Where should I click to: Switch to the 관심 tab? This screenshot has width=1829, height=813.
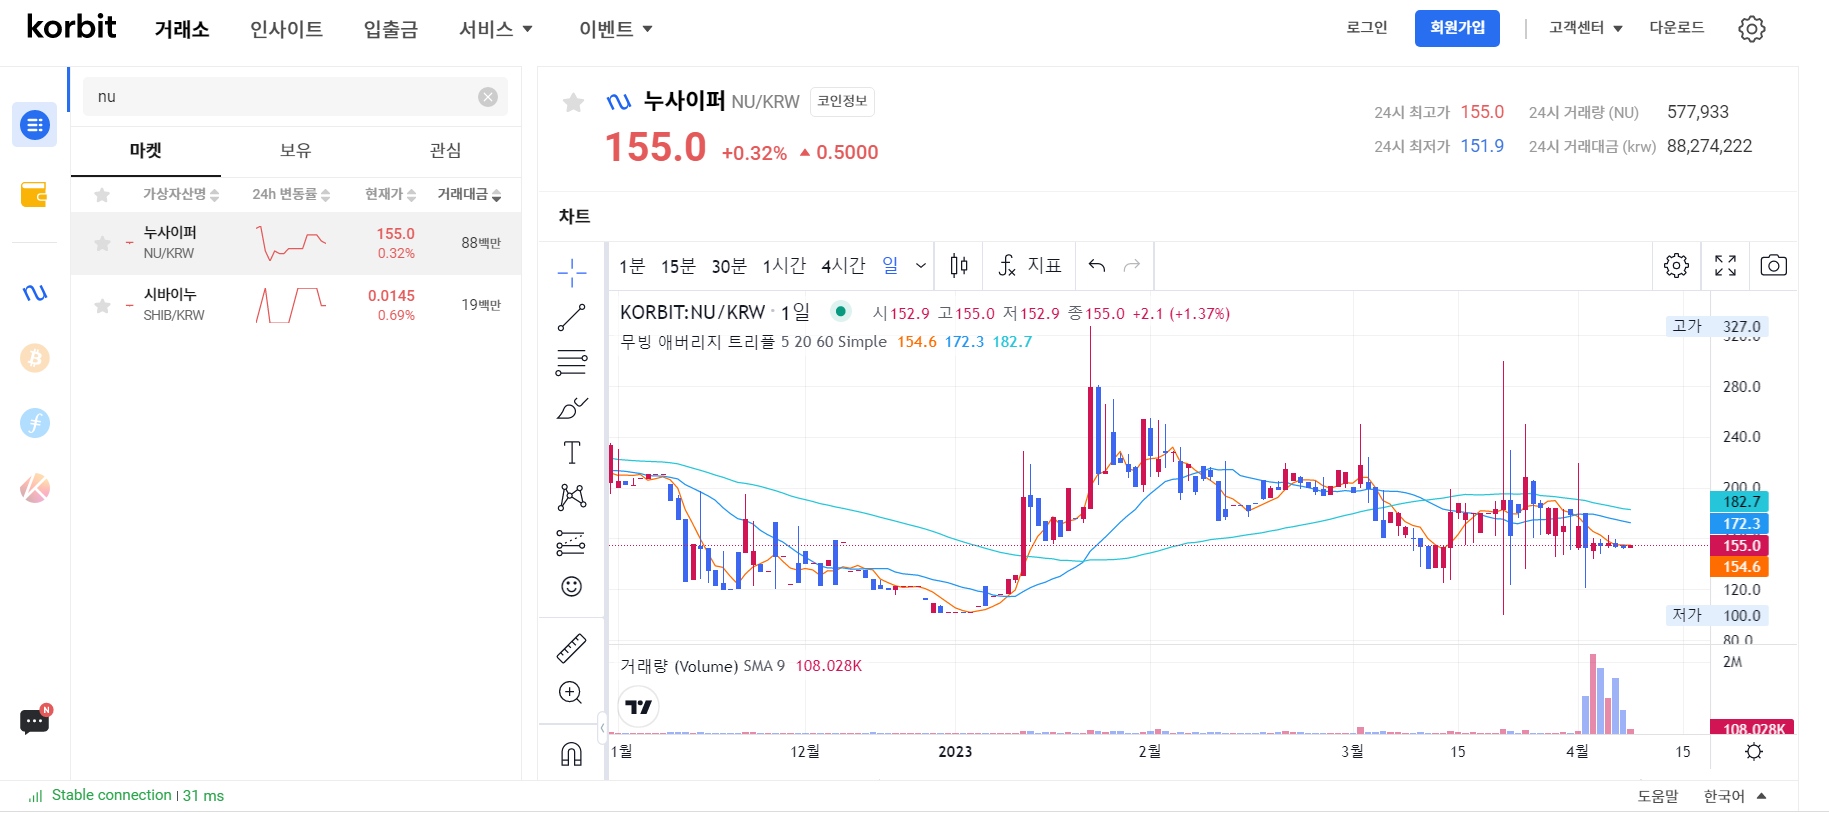coord(445,151)
